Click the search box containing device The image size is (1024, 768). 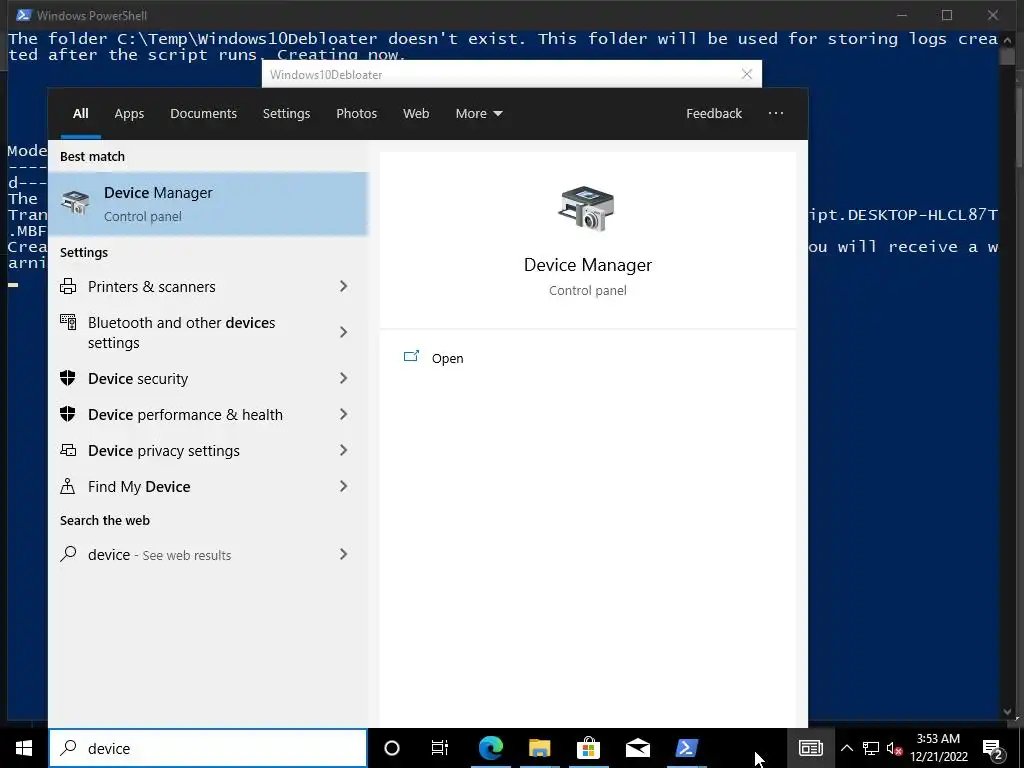point(208,748)
